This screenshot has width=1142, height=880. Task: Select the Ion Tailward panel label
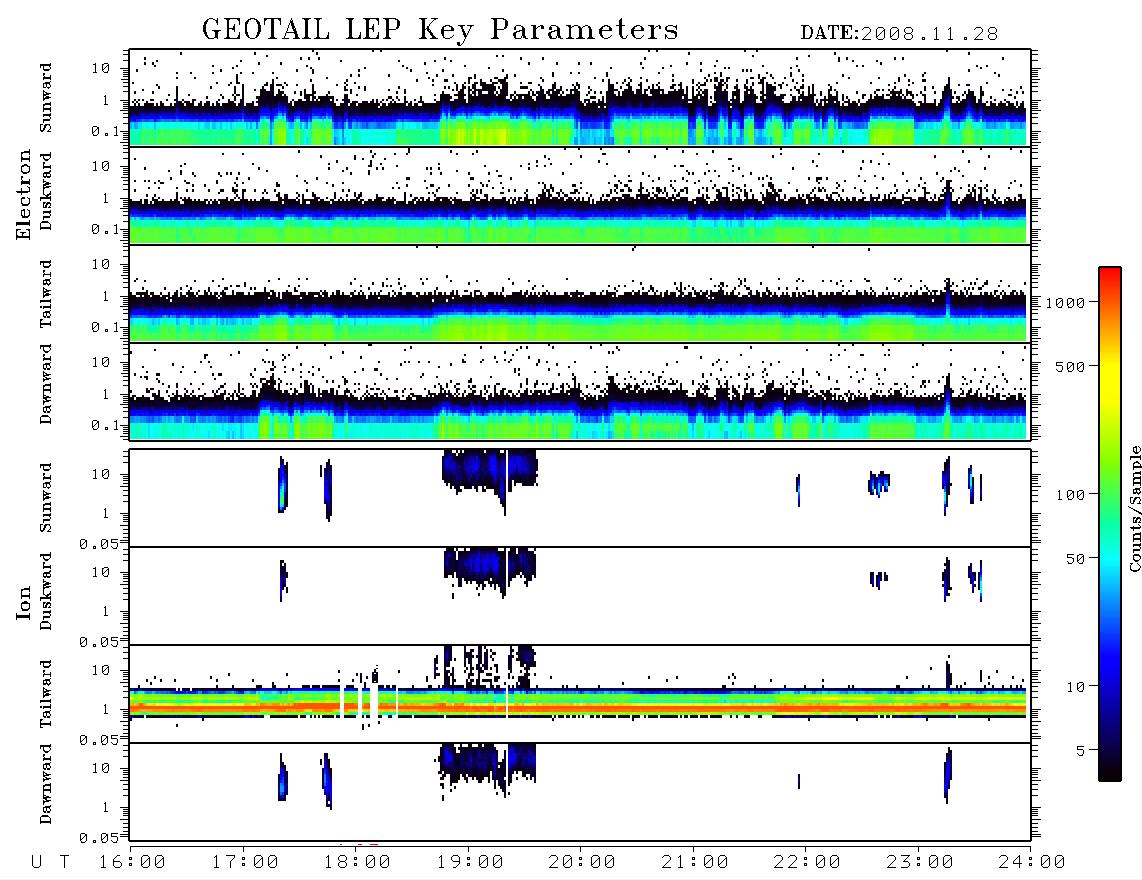click(x=45, y=694)
